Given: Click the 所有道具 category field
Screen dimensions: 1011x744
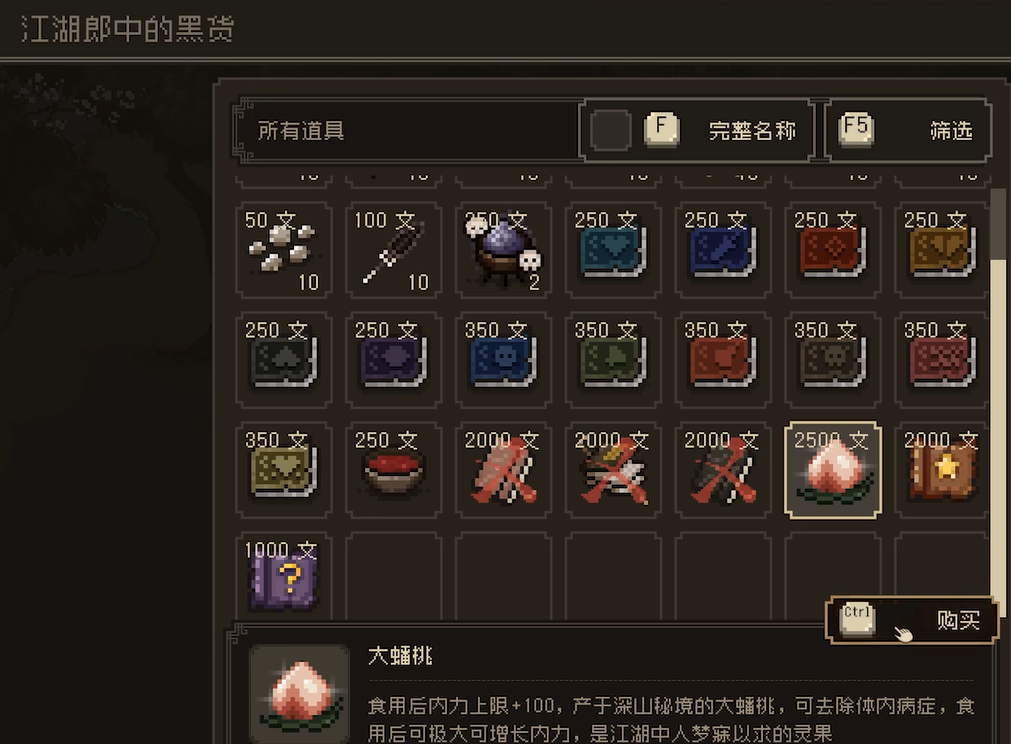Looking at the screenshot, I should tap(407, 130).
